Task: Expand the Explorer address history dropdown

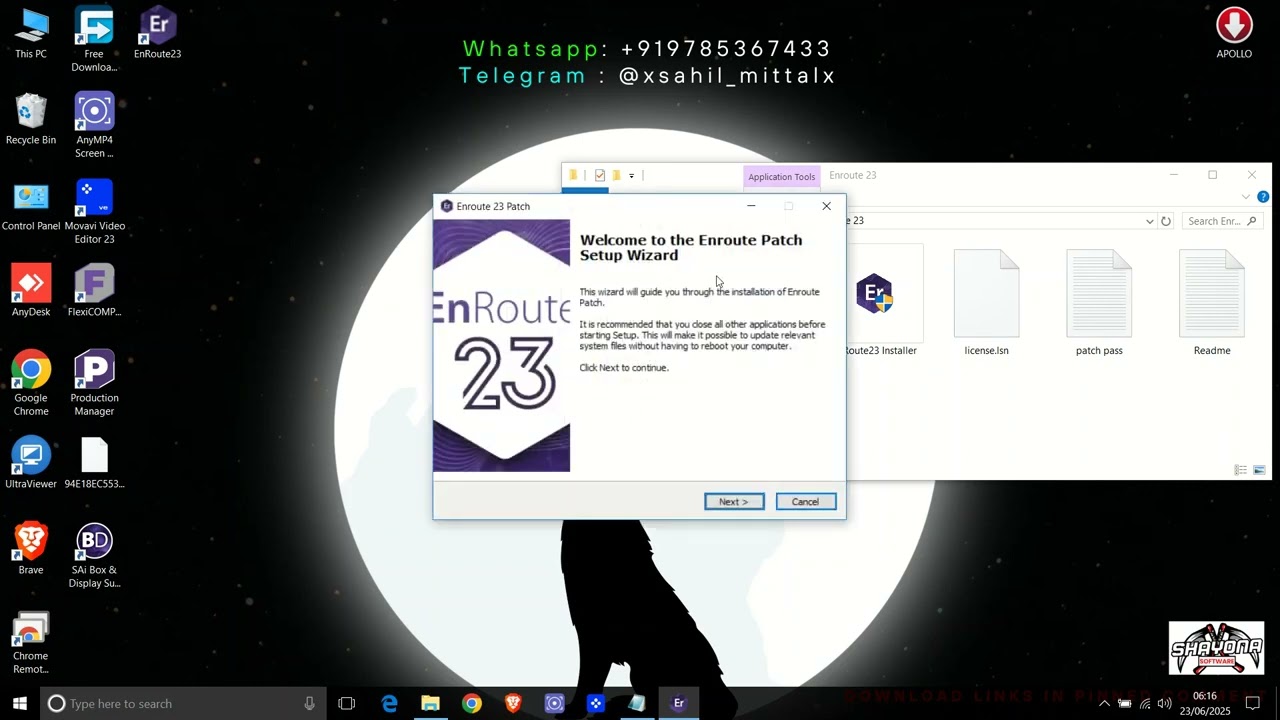Action: [1149, 221]
